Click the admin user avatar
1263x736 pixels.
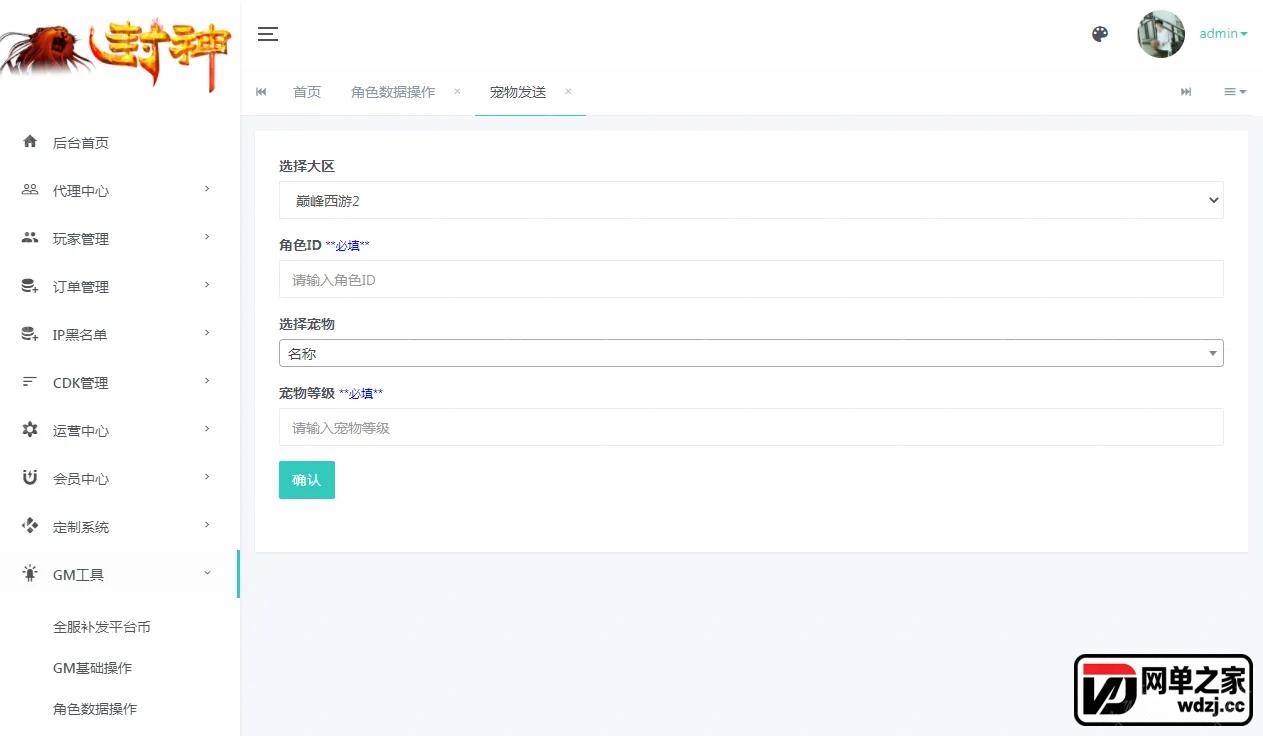pyautogui.click(x=1161, y=34)
